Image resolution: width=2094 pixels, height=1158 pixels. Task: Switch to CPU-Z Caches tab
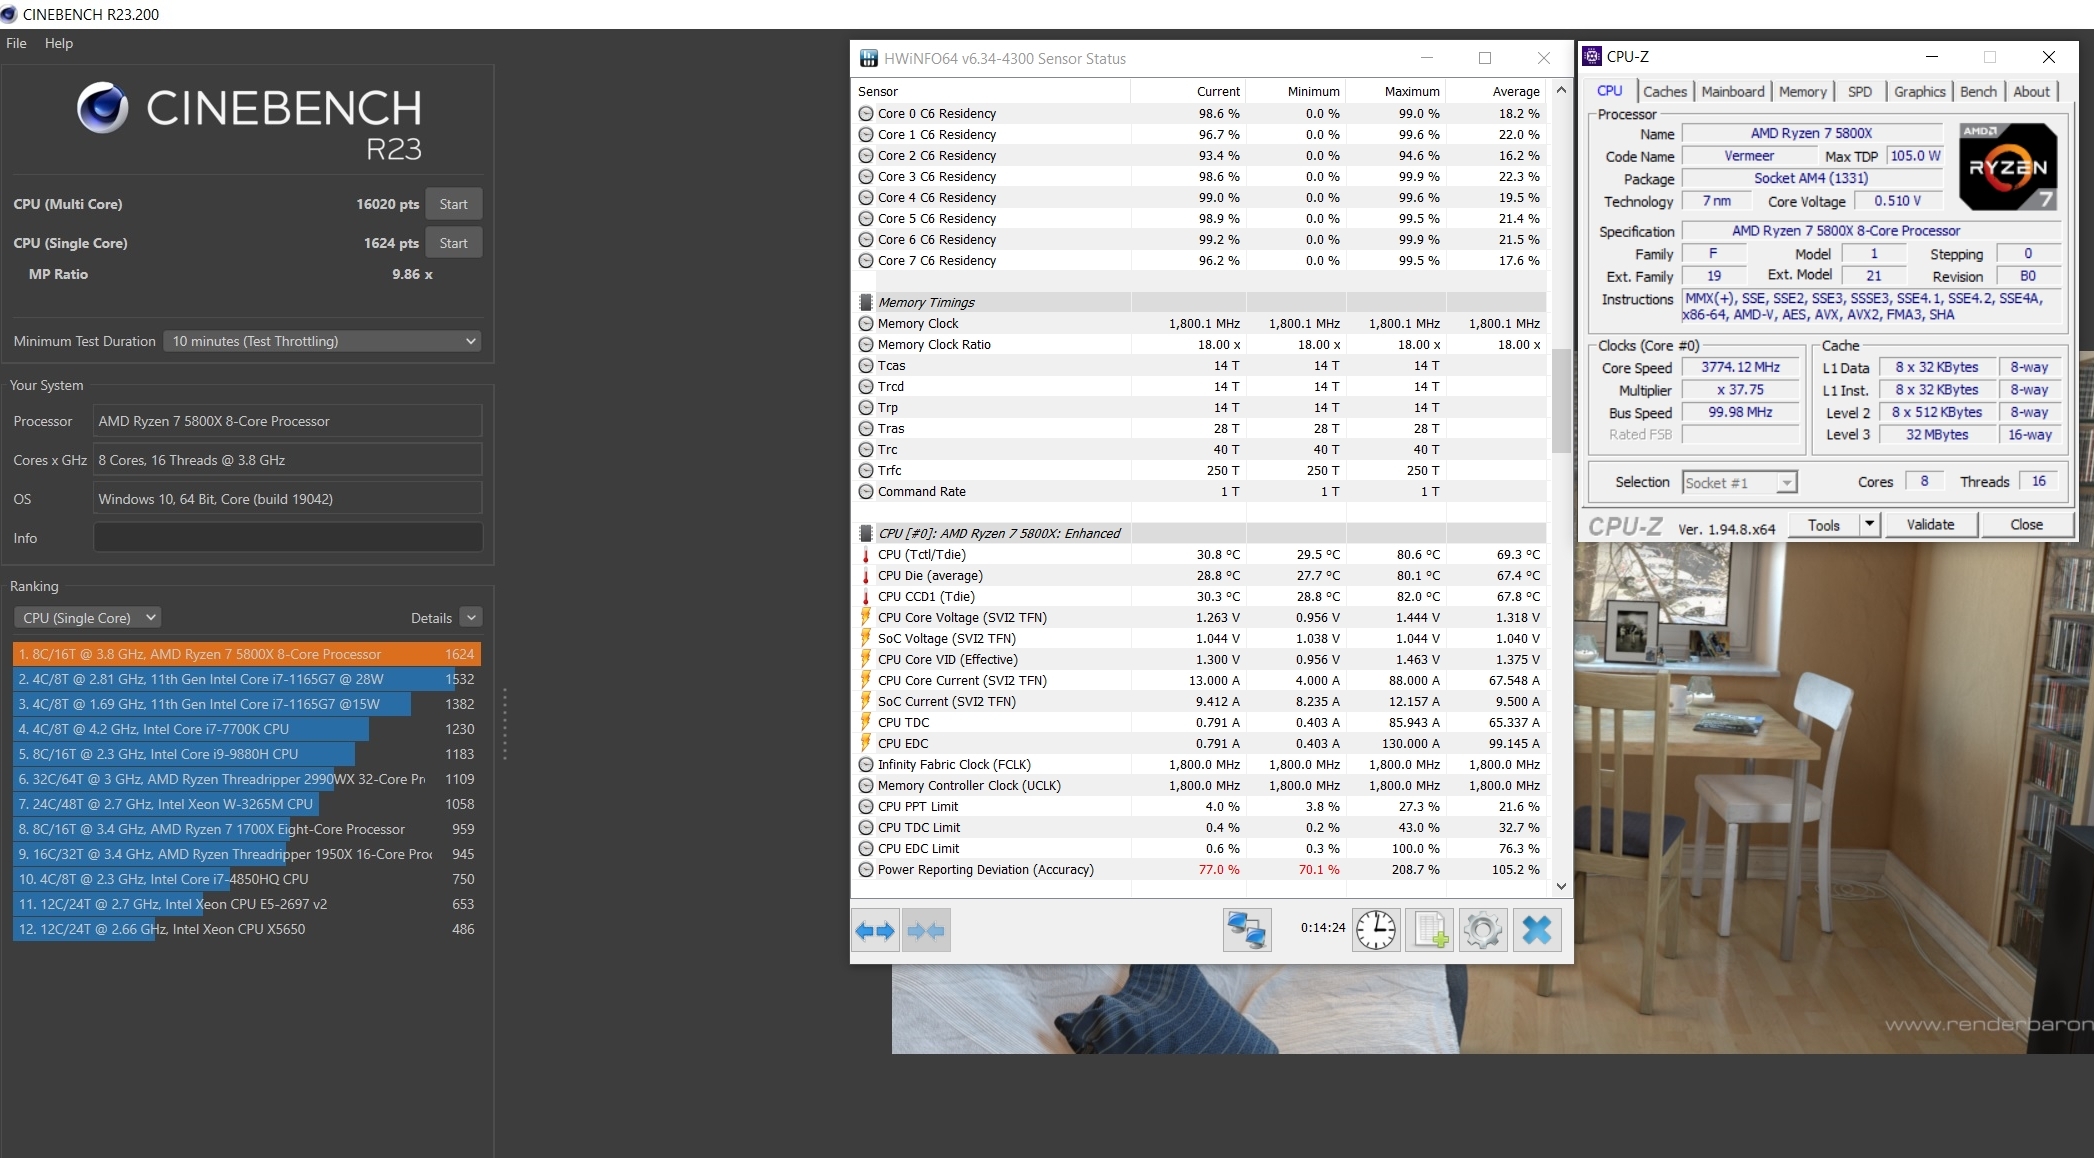coord(1665,91)
